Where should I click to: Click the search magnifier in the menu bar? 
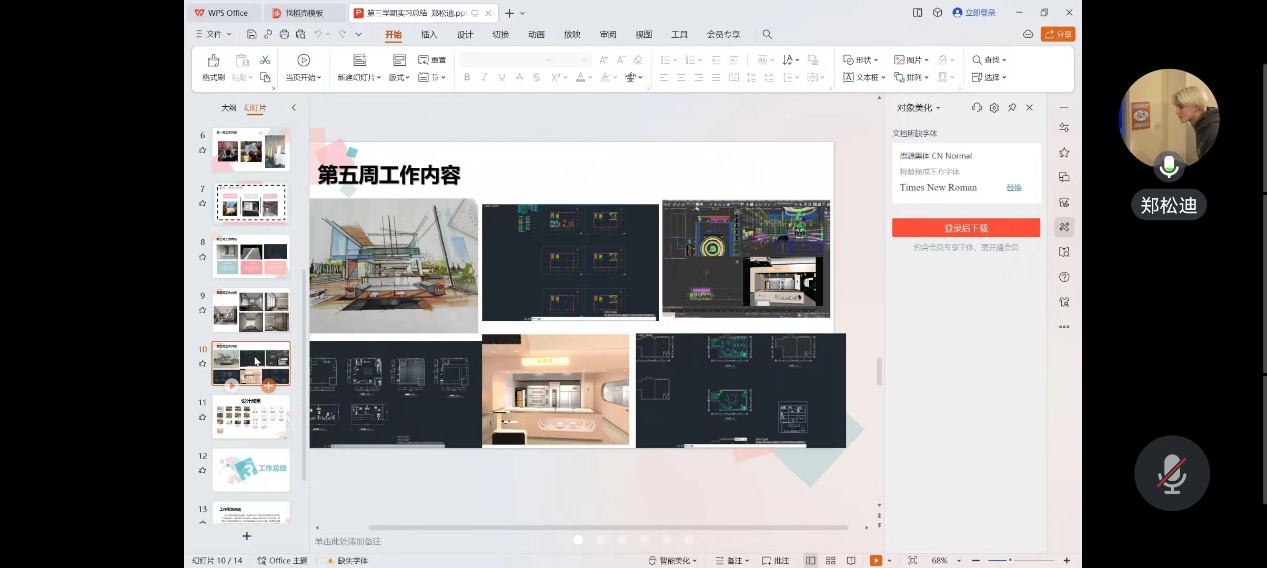pyautogui.click(x=767, y=34)
